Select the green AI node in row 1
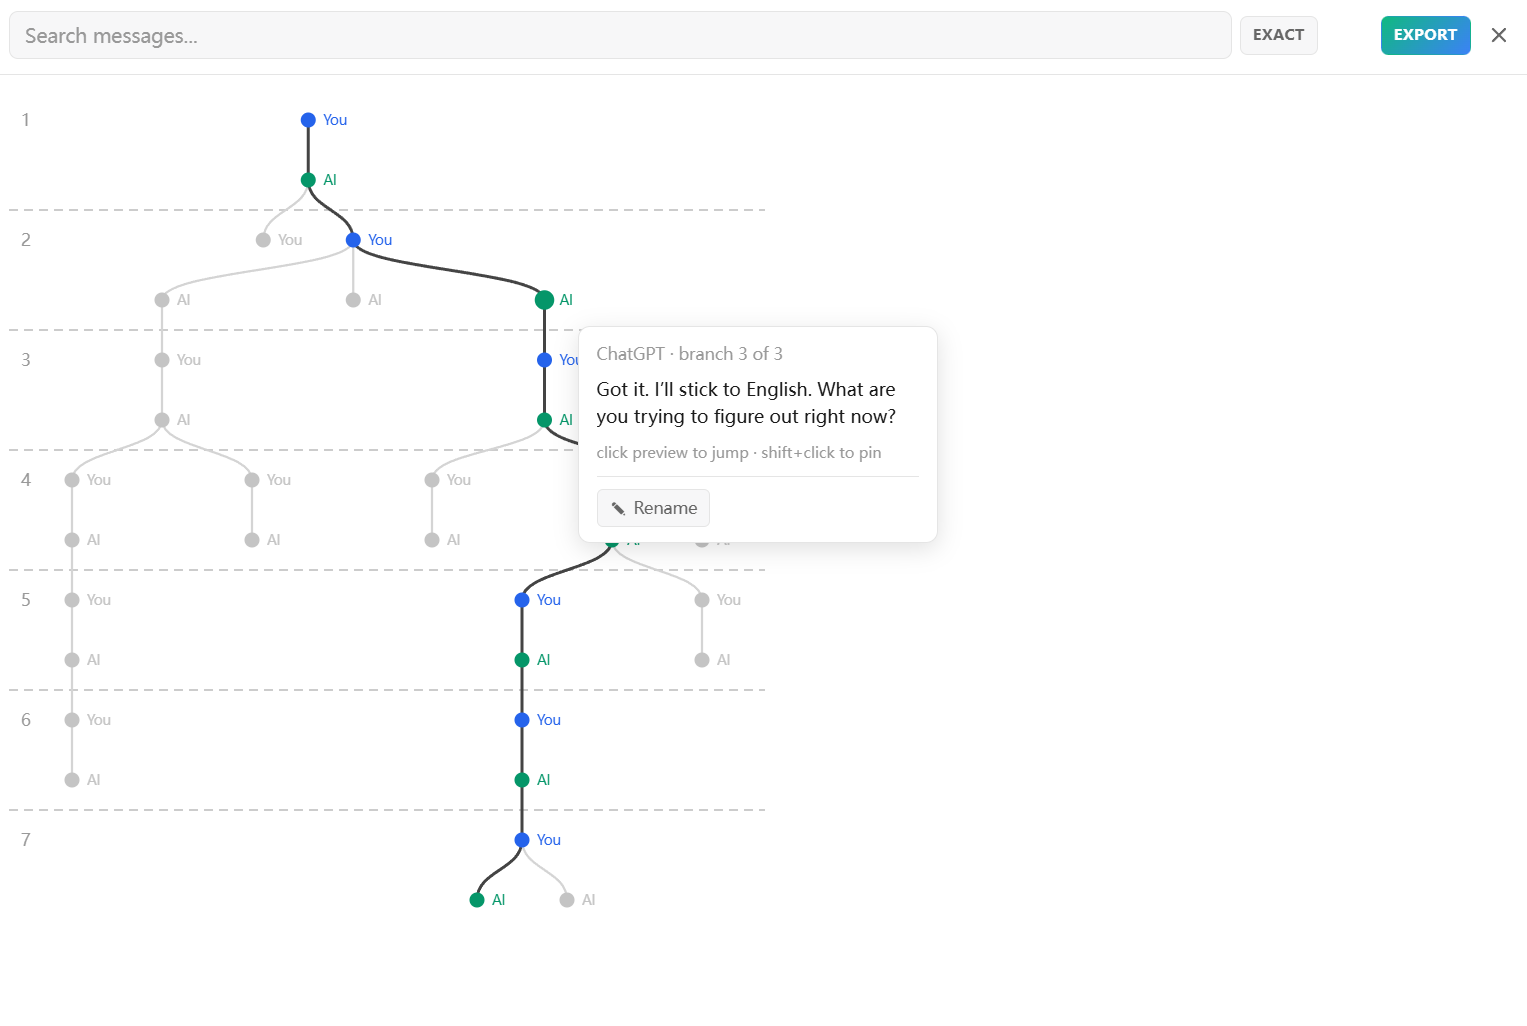This screenshot has height=1026, width=1527. click(x=308, y=180)
